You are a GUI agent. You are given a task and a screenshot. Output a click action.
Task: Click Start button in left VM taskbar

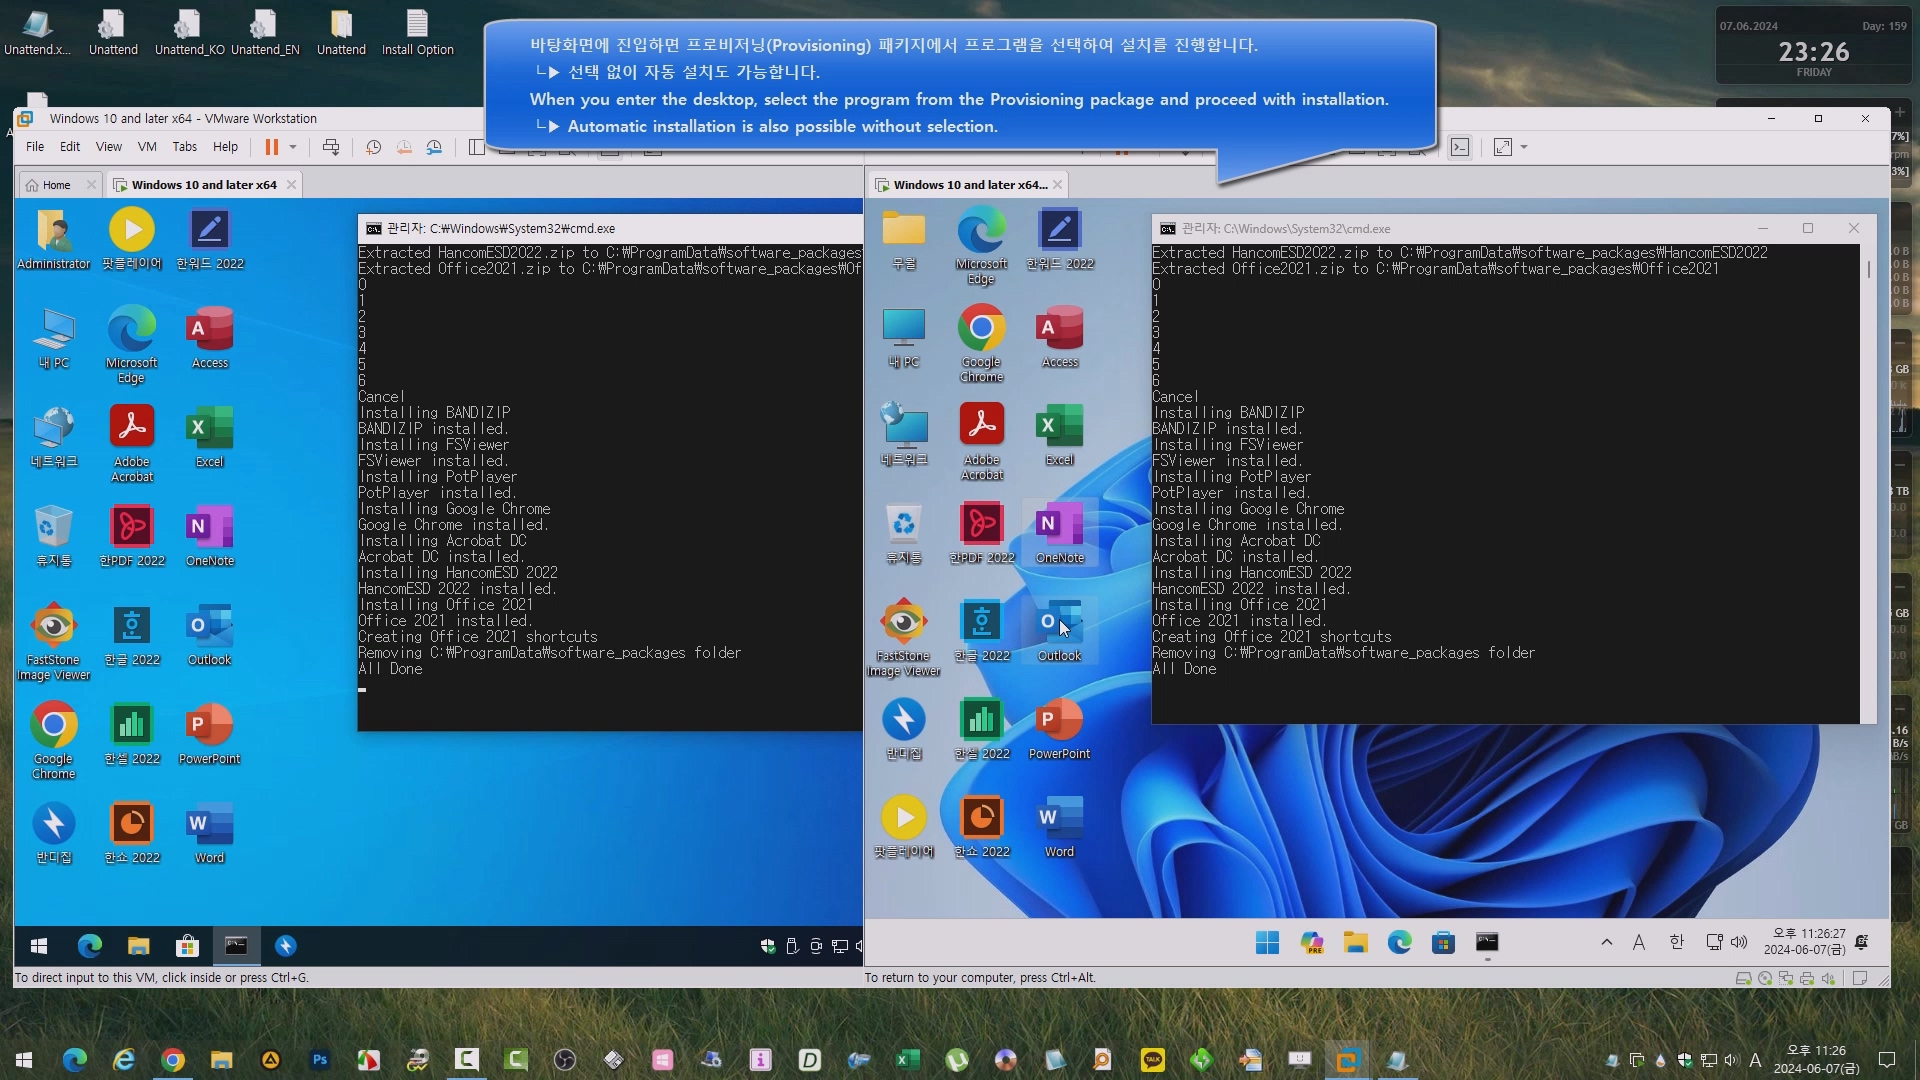tap(39, 946)
